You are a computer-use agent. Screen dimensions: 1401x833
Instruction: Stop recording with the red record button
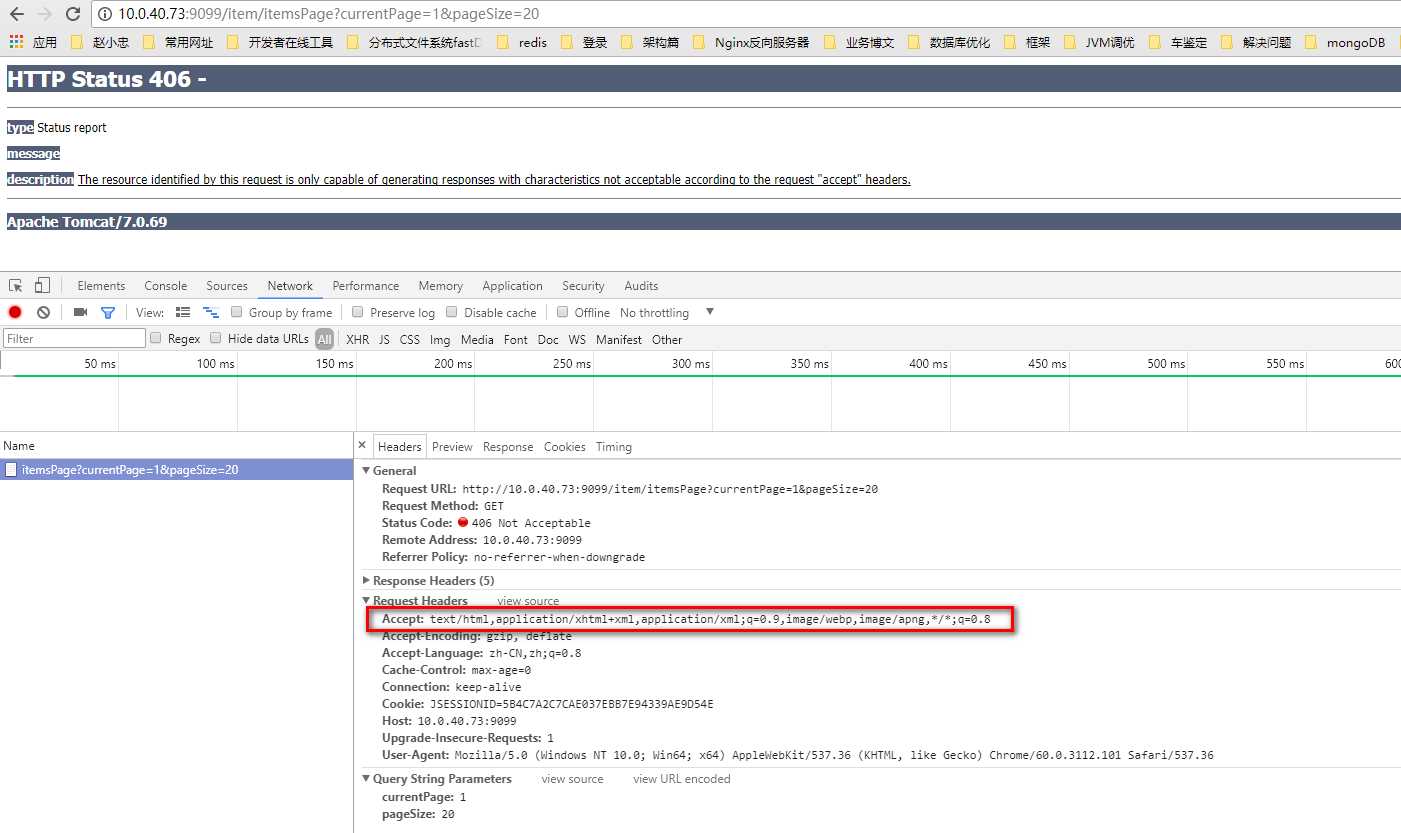(x=15, y=312)
